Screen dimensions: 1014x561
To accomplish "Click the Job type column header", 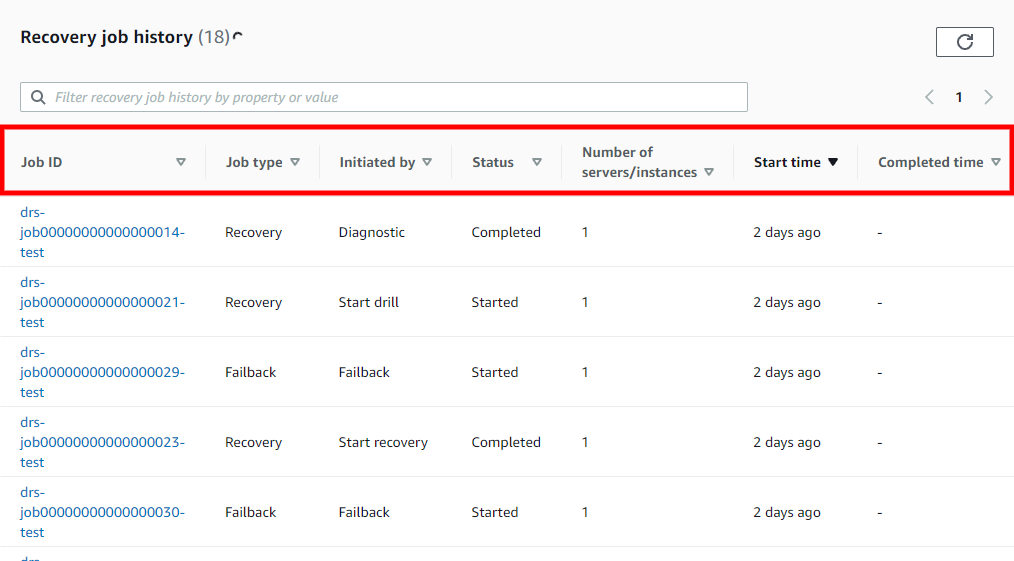I will tap(254, 162).
